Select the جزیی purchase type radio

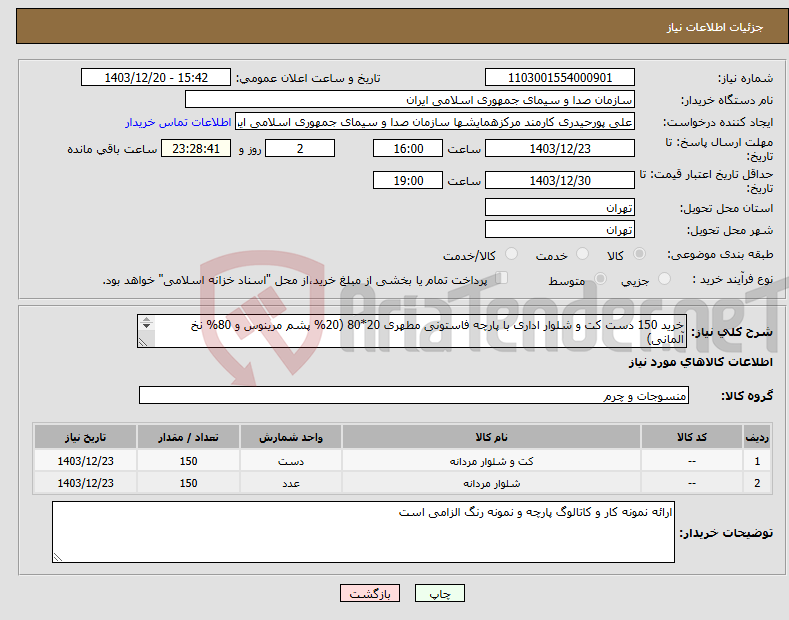pos(664,279)
